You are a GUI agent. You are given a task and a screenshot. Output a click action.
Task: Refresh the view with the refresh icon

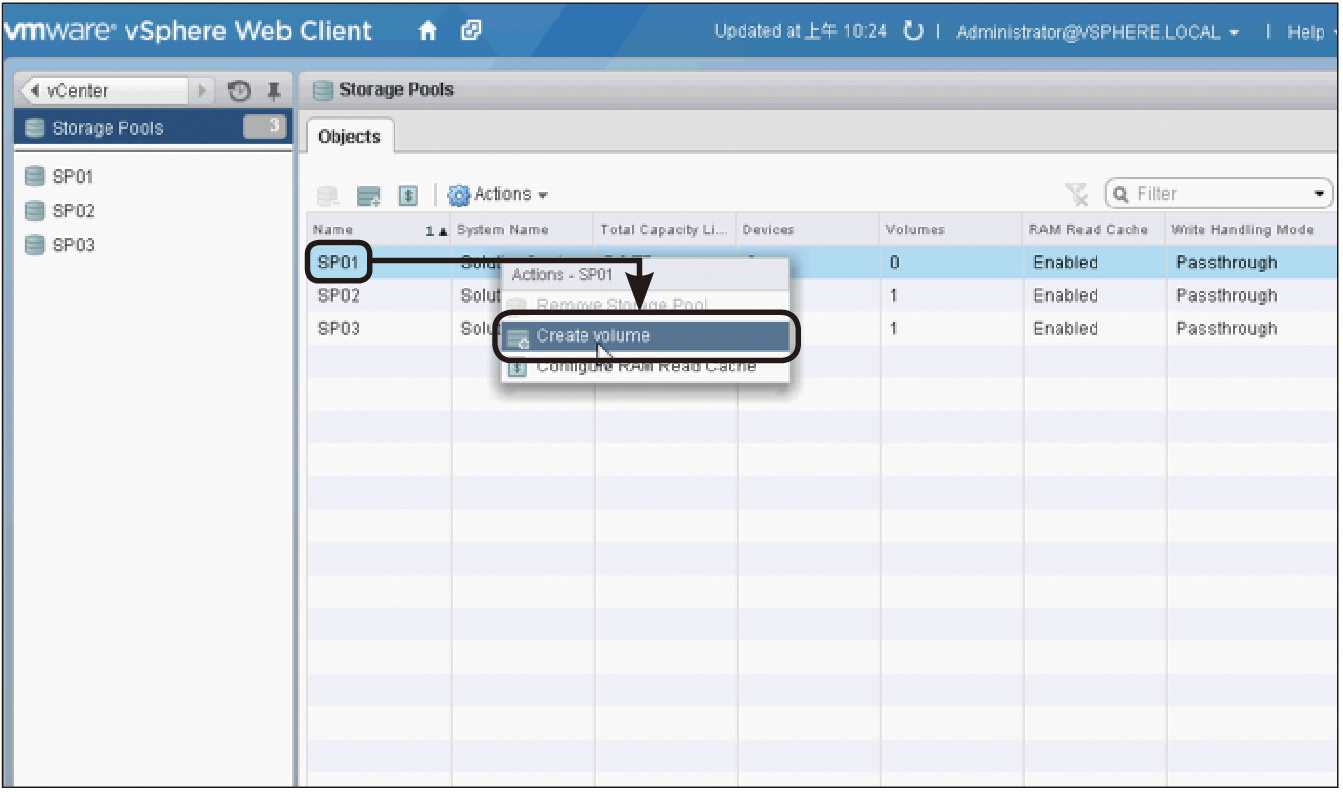tap(912, 32)
